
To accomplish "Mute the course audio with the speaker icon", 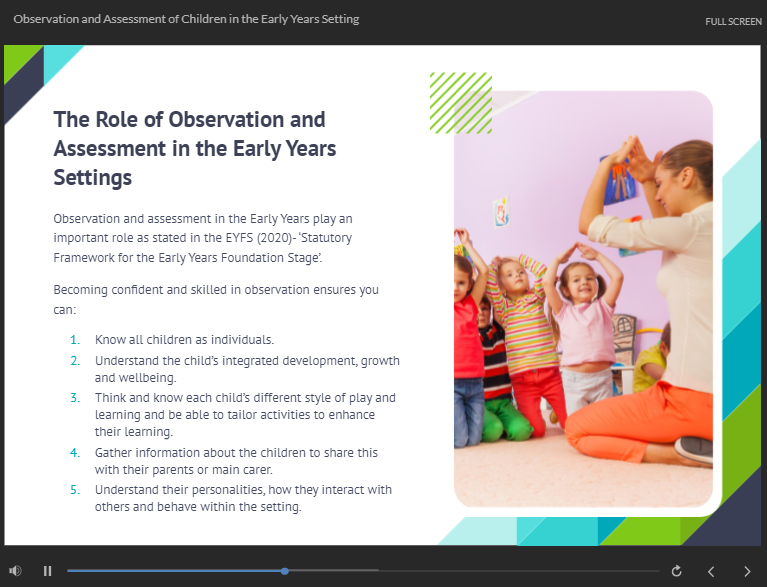I will click(15, 571).
